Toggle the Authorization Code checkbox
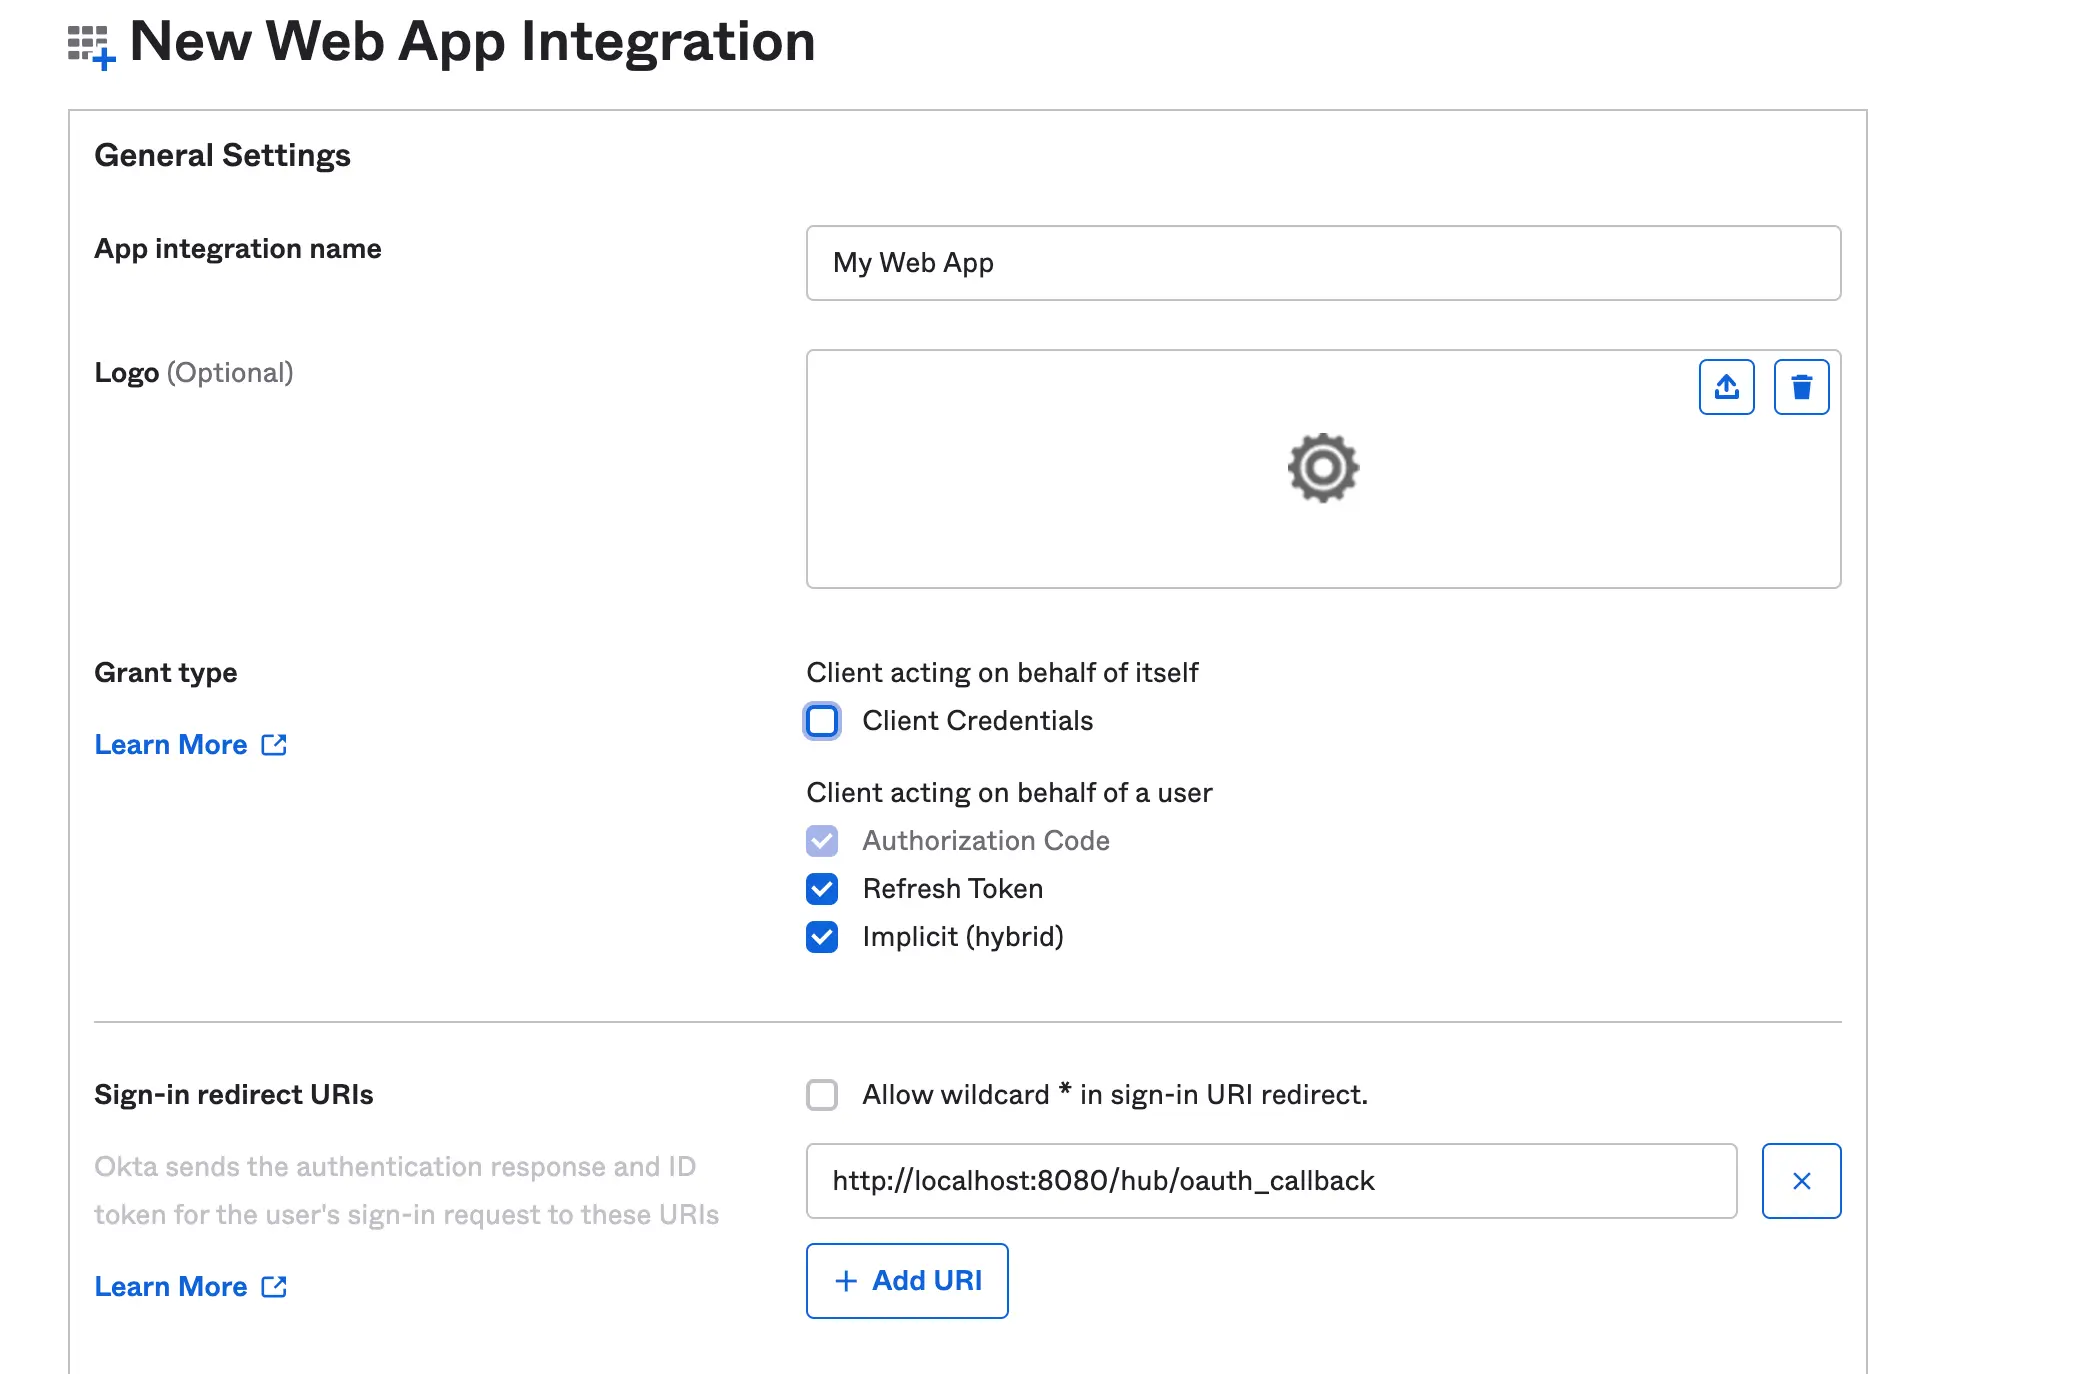Screen dimensions: 2086x1374 click(822, 841)
